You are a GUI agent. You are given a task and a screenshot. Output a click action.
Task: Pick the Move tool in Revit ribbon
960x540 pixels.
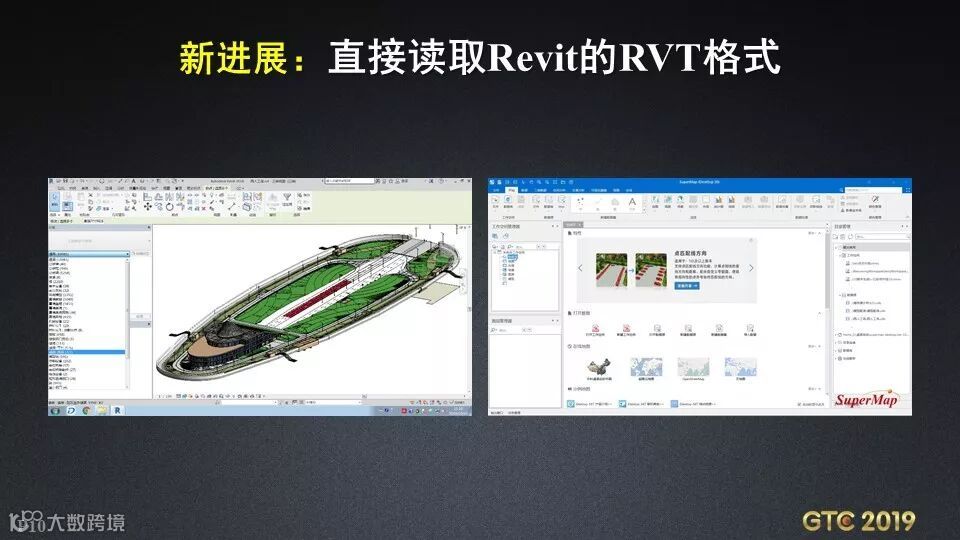click(x=148, y=206)
